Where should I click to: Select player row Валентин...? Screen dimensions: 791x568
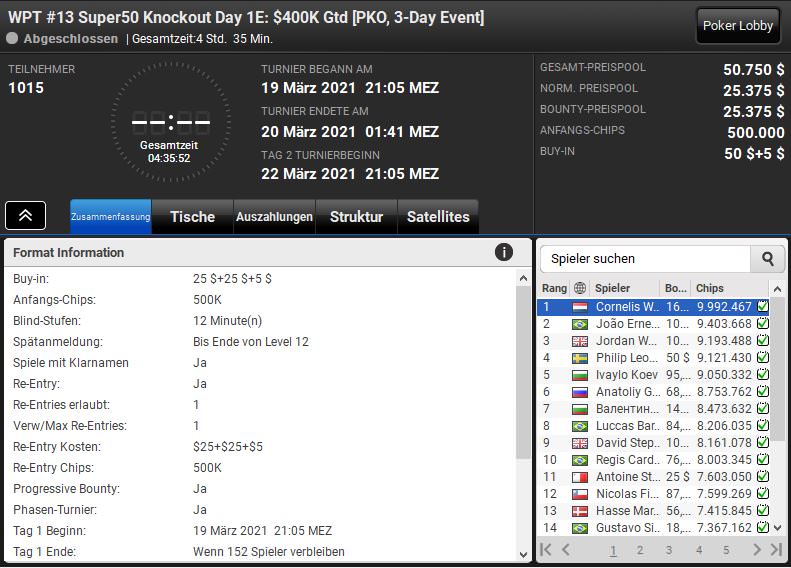pos(653,409)
